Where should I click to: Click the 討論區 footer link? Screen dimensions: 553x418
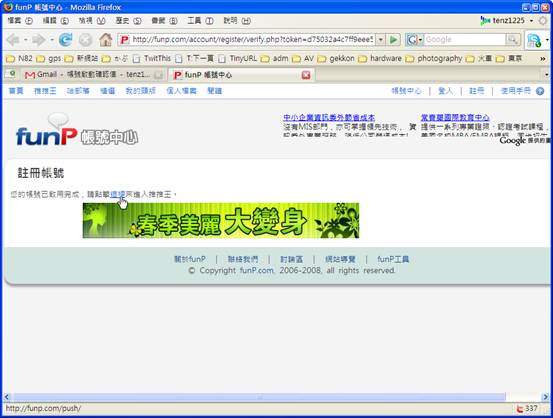tap(291, 259)
